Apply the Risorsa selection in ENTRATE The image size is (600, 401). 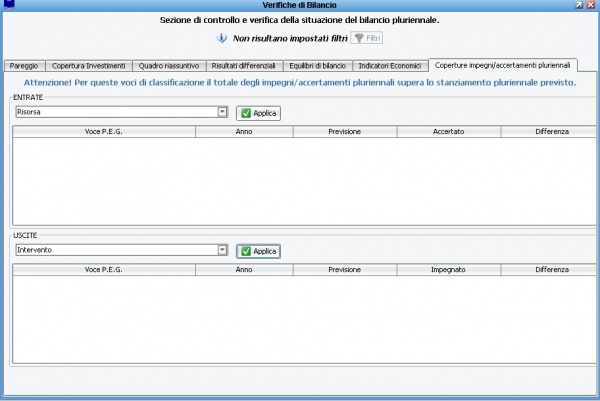tap(258, 113)
